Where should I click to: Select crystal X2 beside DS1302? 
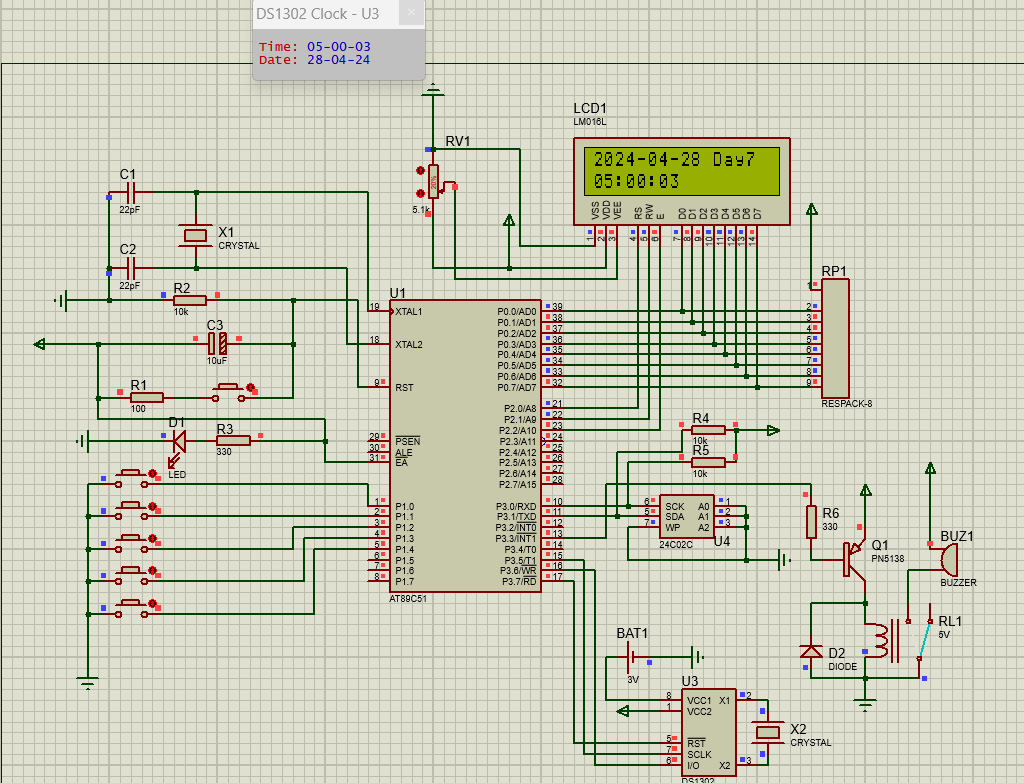pyautogui.click(x=768, y=732)
